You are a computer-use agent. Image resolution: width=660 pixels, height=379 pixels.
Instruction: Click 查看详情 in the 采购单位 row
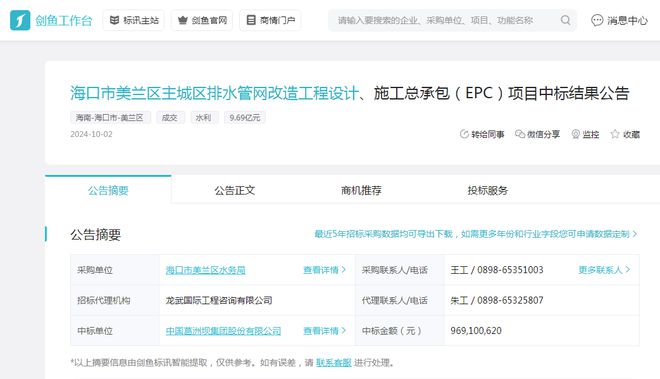325,270
